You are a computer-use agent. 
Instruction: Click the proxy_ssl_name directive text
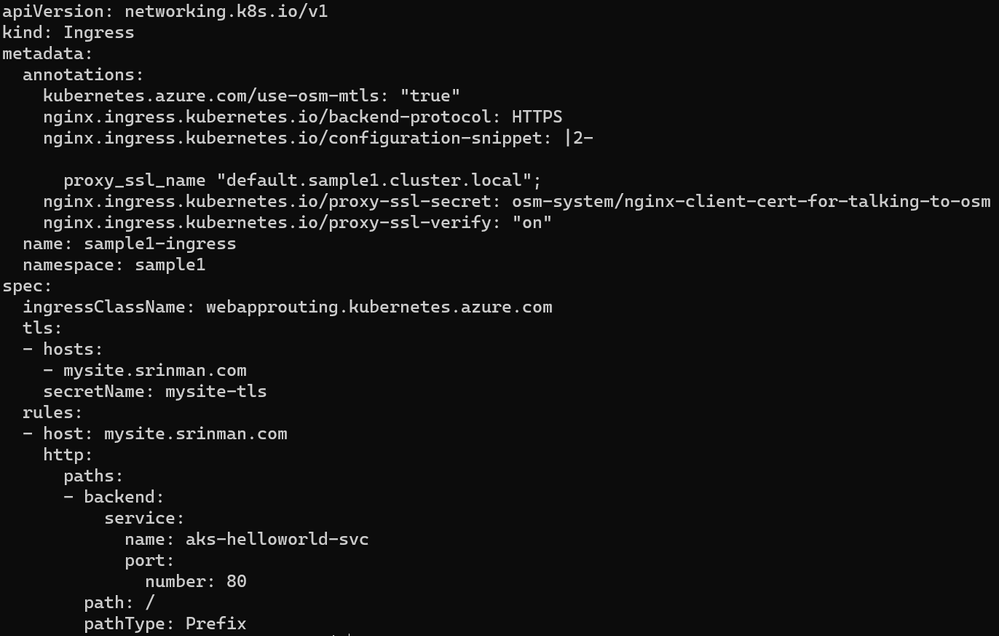click(x=134, y=180)
